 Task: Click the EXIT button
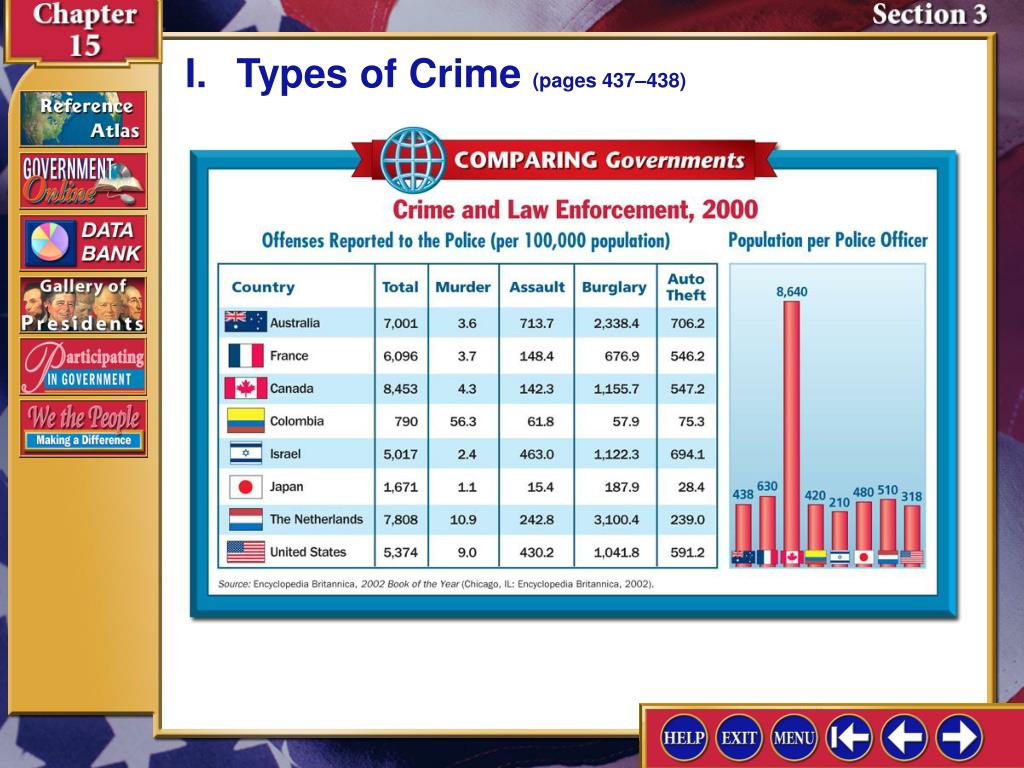click(739, 738)
